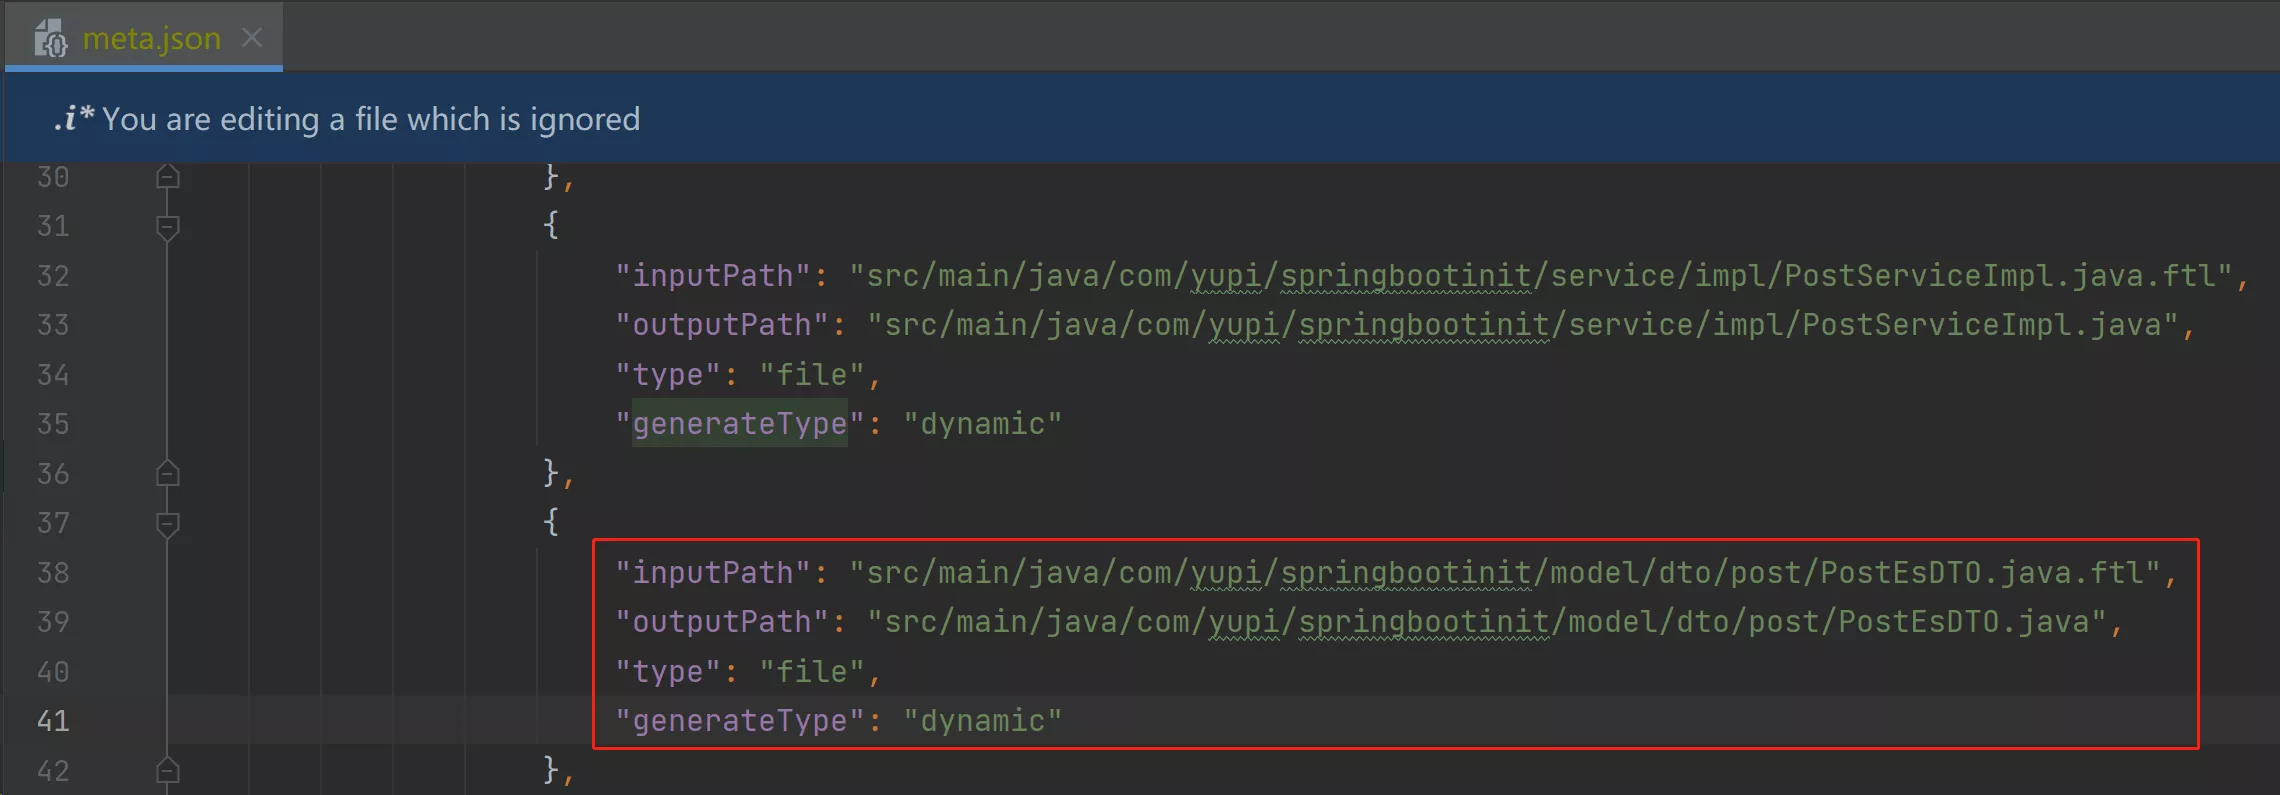Click line number 30 in the gutter
The width and height of the screenshot is (2280, 795).
click(53, 177)
